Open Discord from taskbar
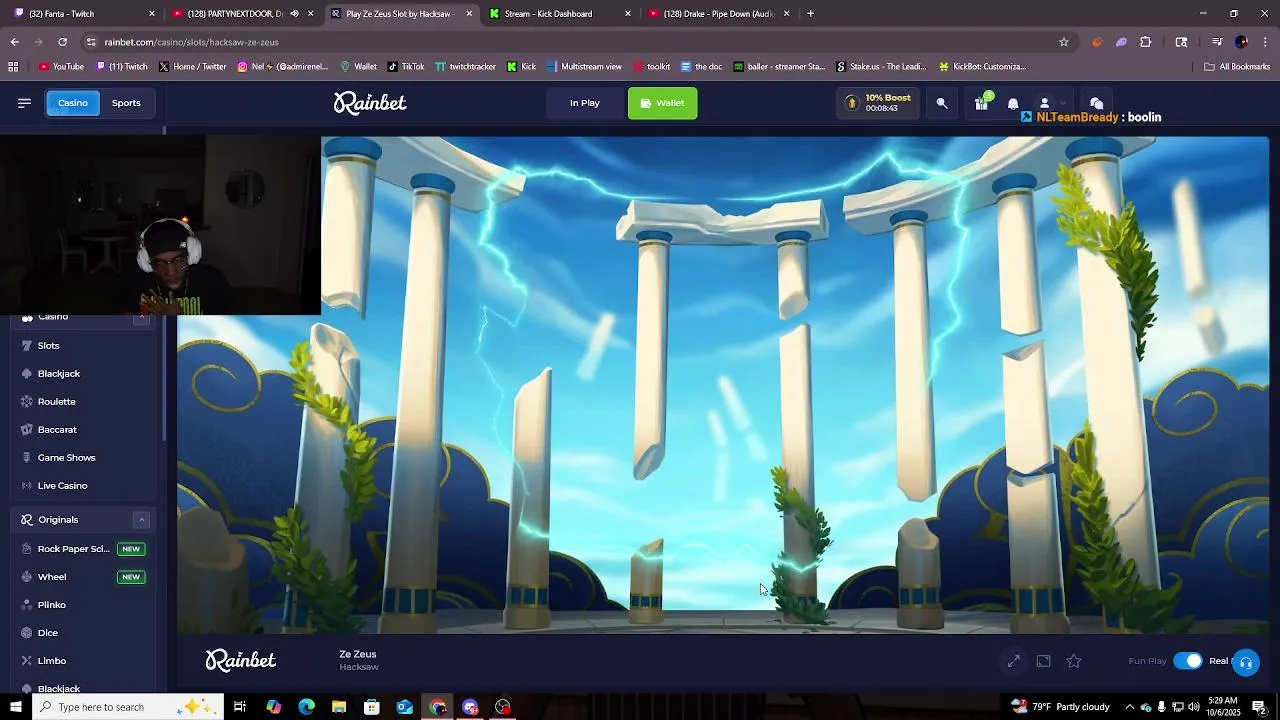 click(x=471, y=707)
